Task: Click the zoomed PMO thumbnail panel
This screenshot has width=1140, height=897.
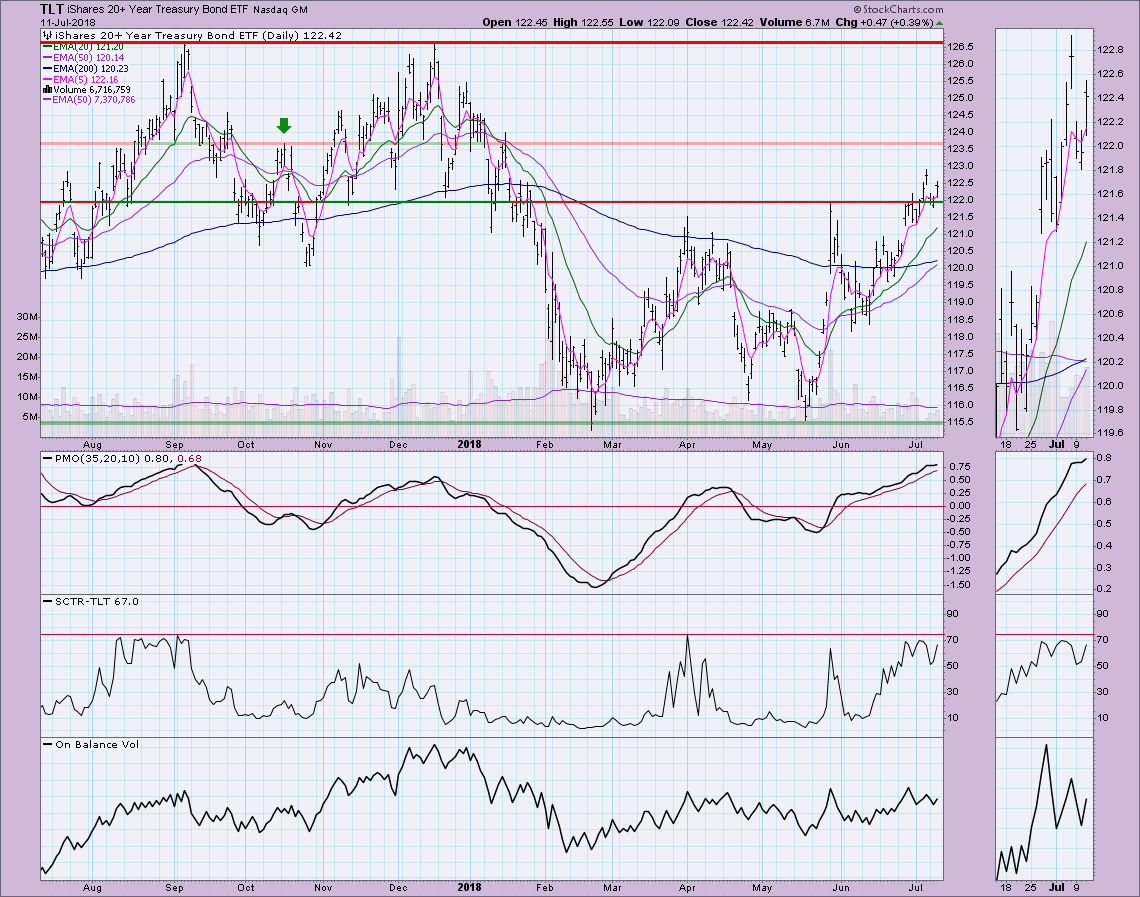Action: (1043, 522)
